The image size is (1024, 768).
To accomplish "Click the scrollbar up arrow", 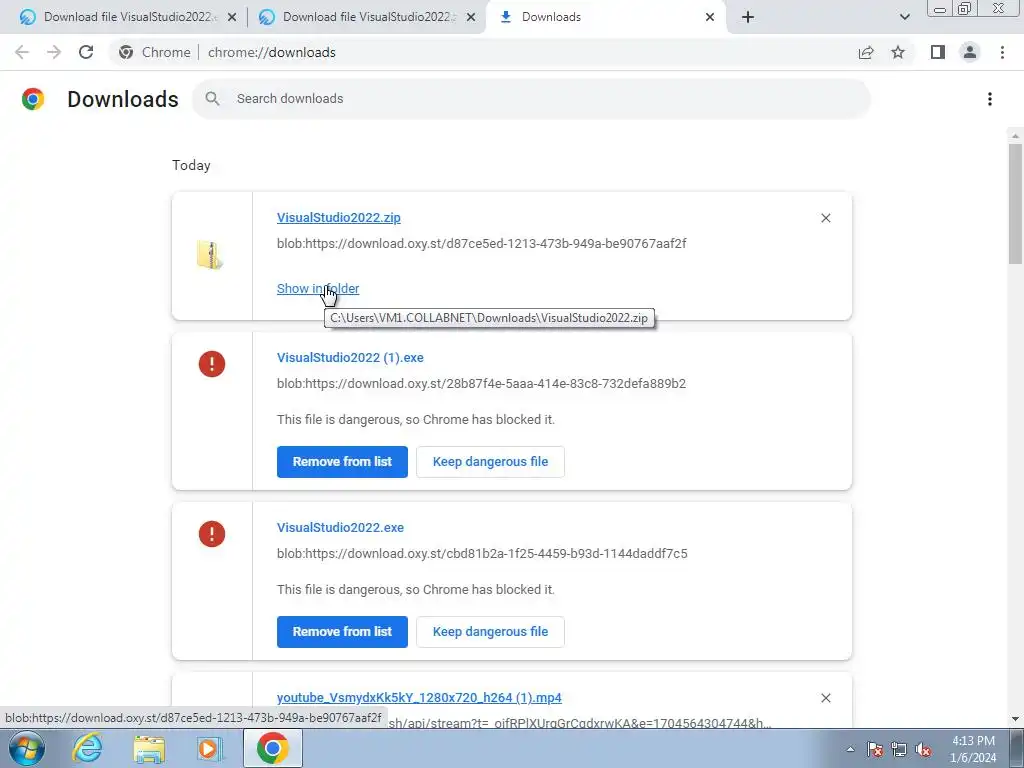I will coord(1015,136).
